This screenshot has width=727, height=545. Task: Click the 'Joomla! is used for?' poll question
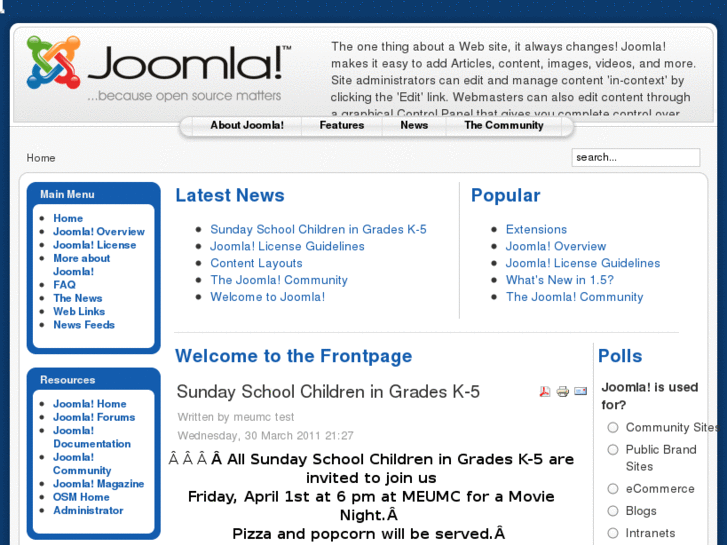tap(650, 396)
